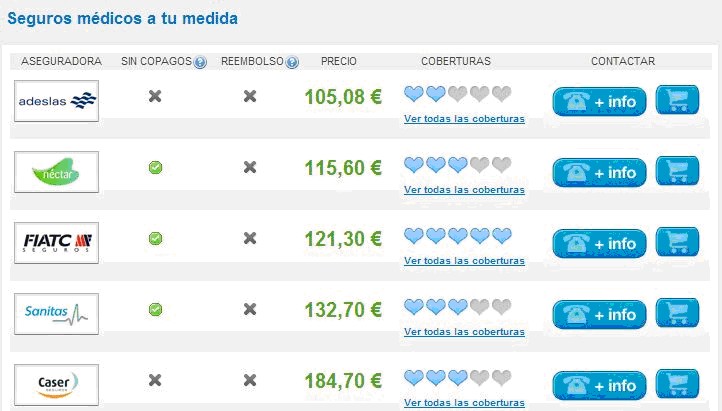View all coverages for the 105,08 € plan
This screenshot has width=722, height=411.
click(464, 119)
